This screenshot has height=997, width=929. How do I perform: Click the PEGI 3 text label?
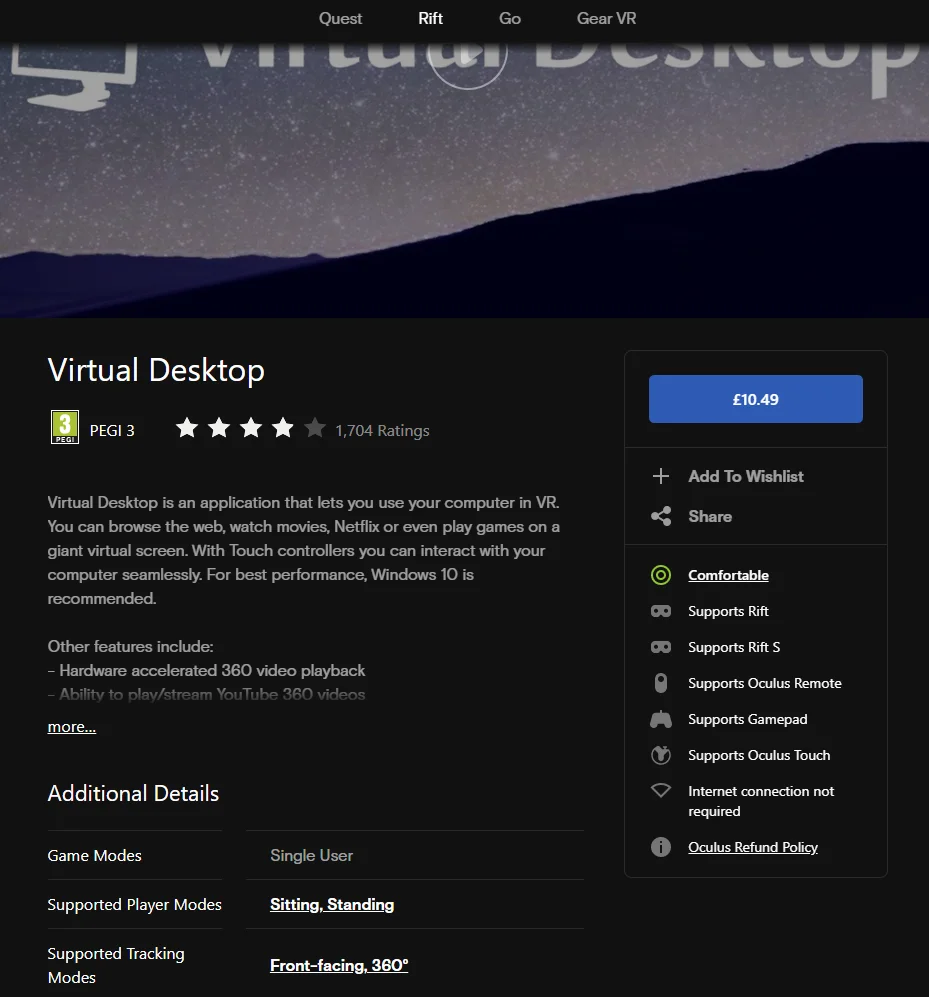(x=112, y=430)
